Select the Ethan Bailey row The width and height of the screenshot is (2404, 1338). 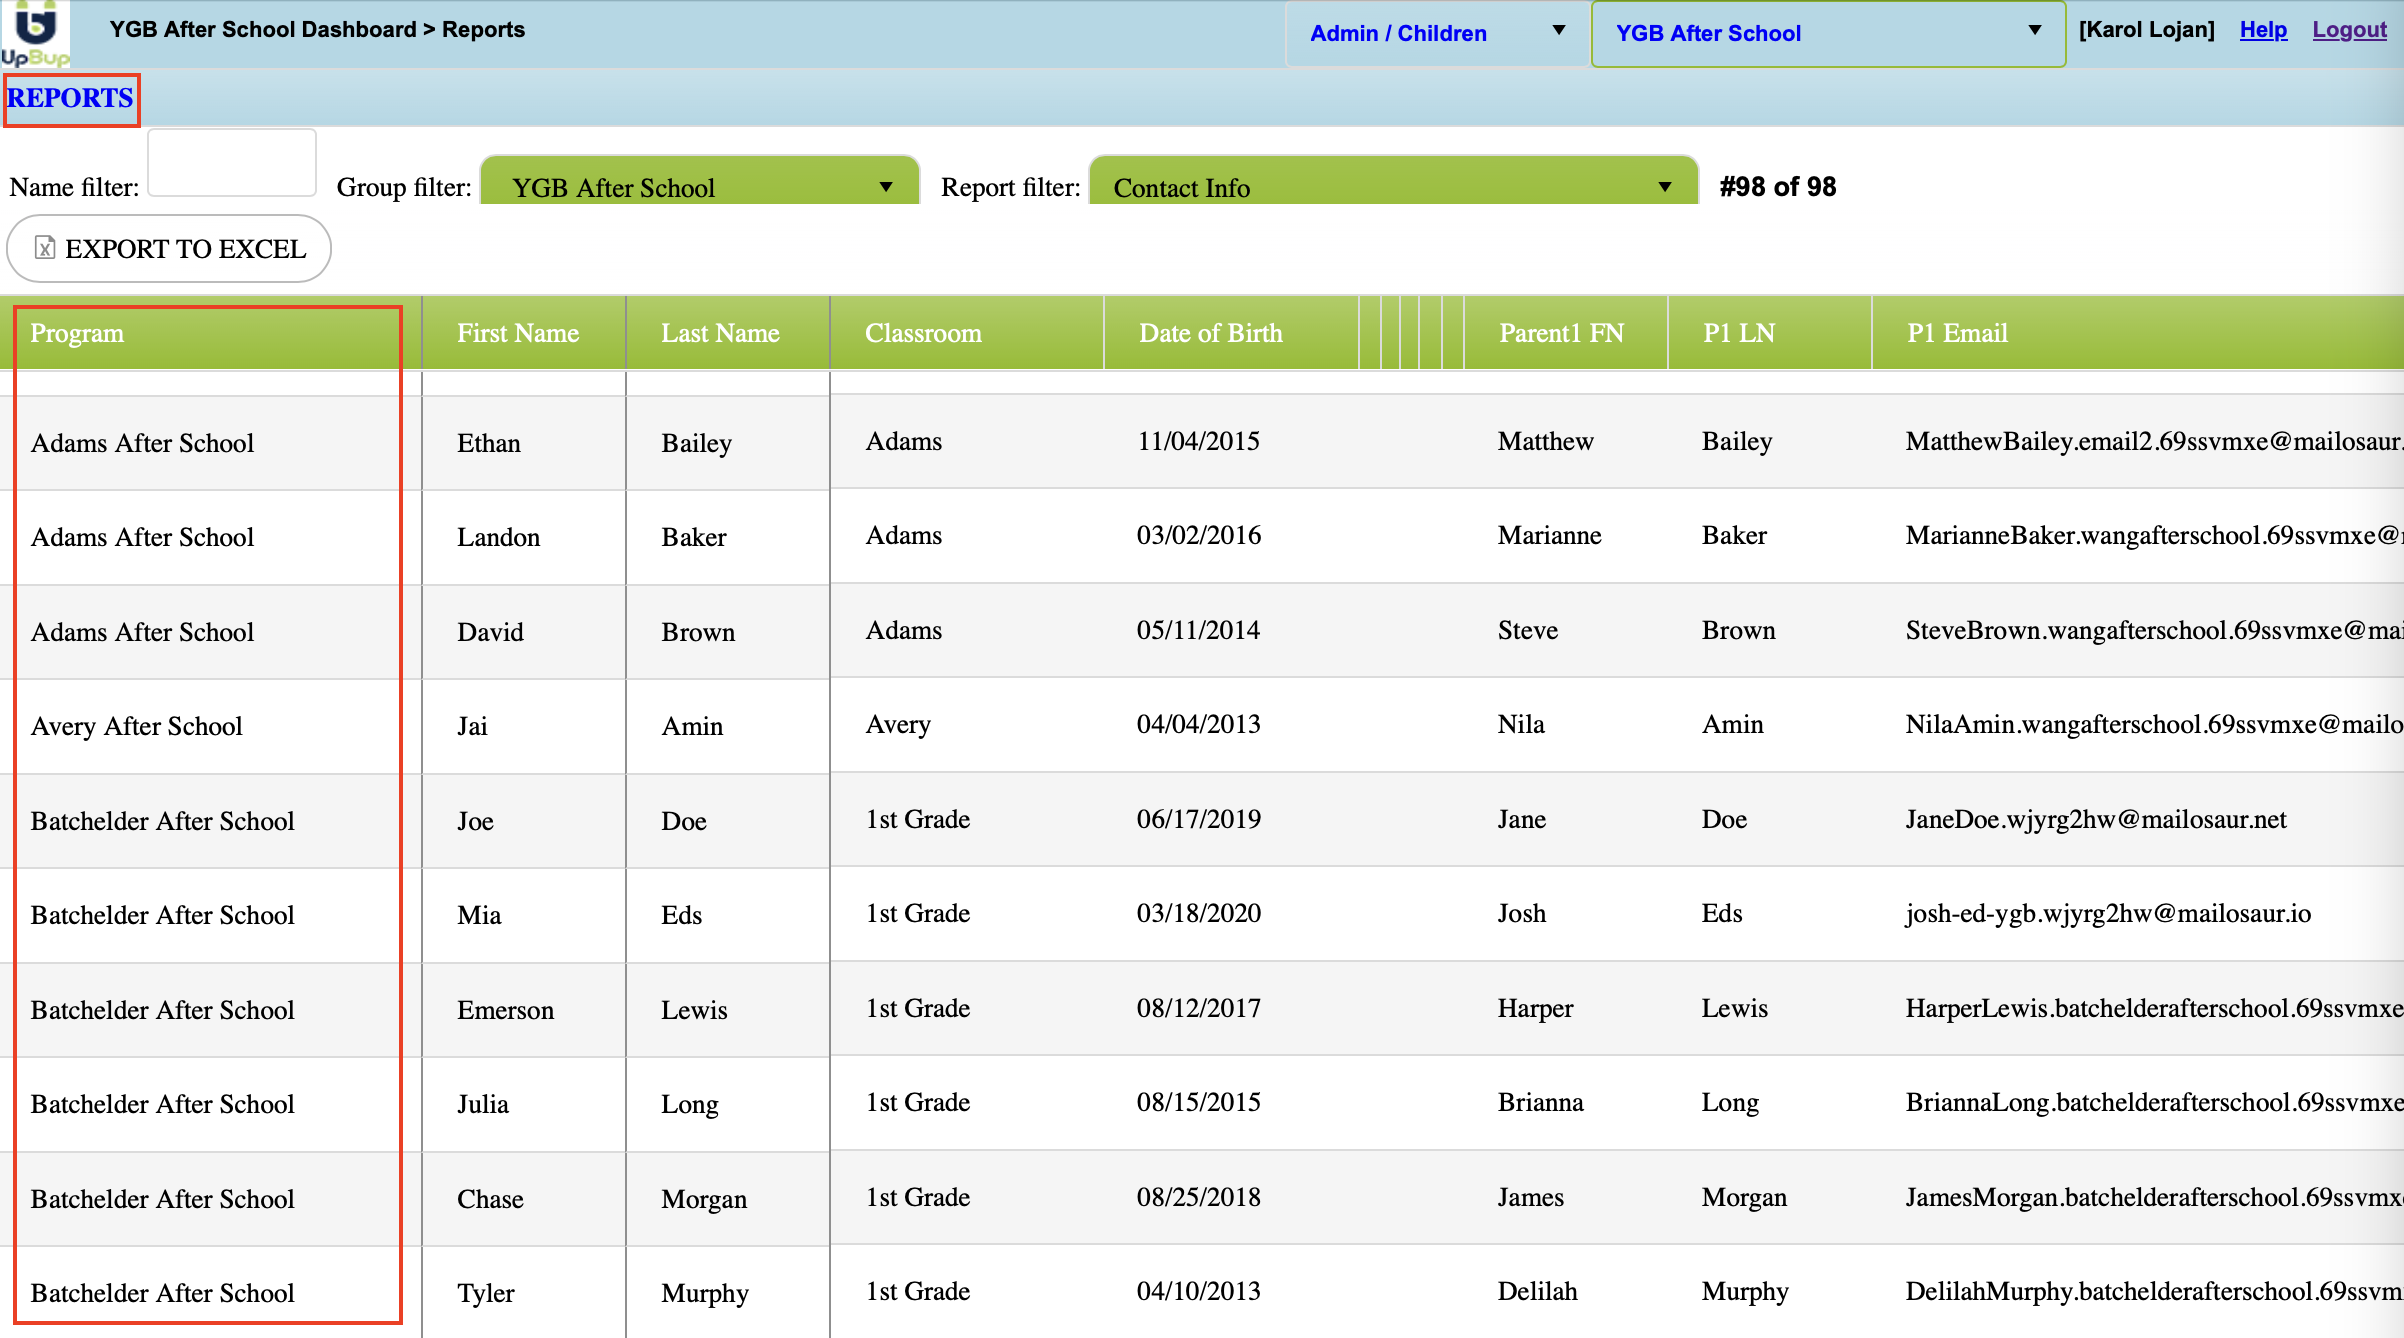[489, 442]
